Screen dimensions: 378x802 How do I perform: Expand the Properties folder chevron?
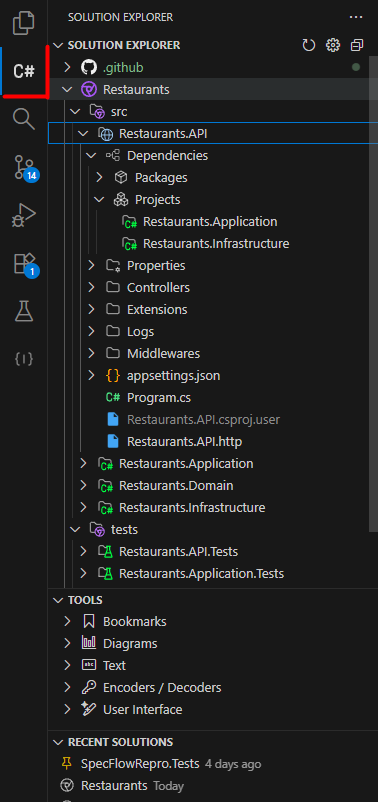click(91, 265)
